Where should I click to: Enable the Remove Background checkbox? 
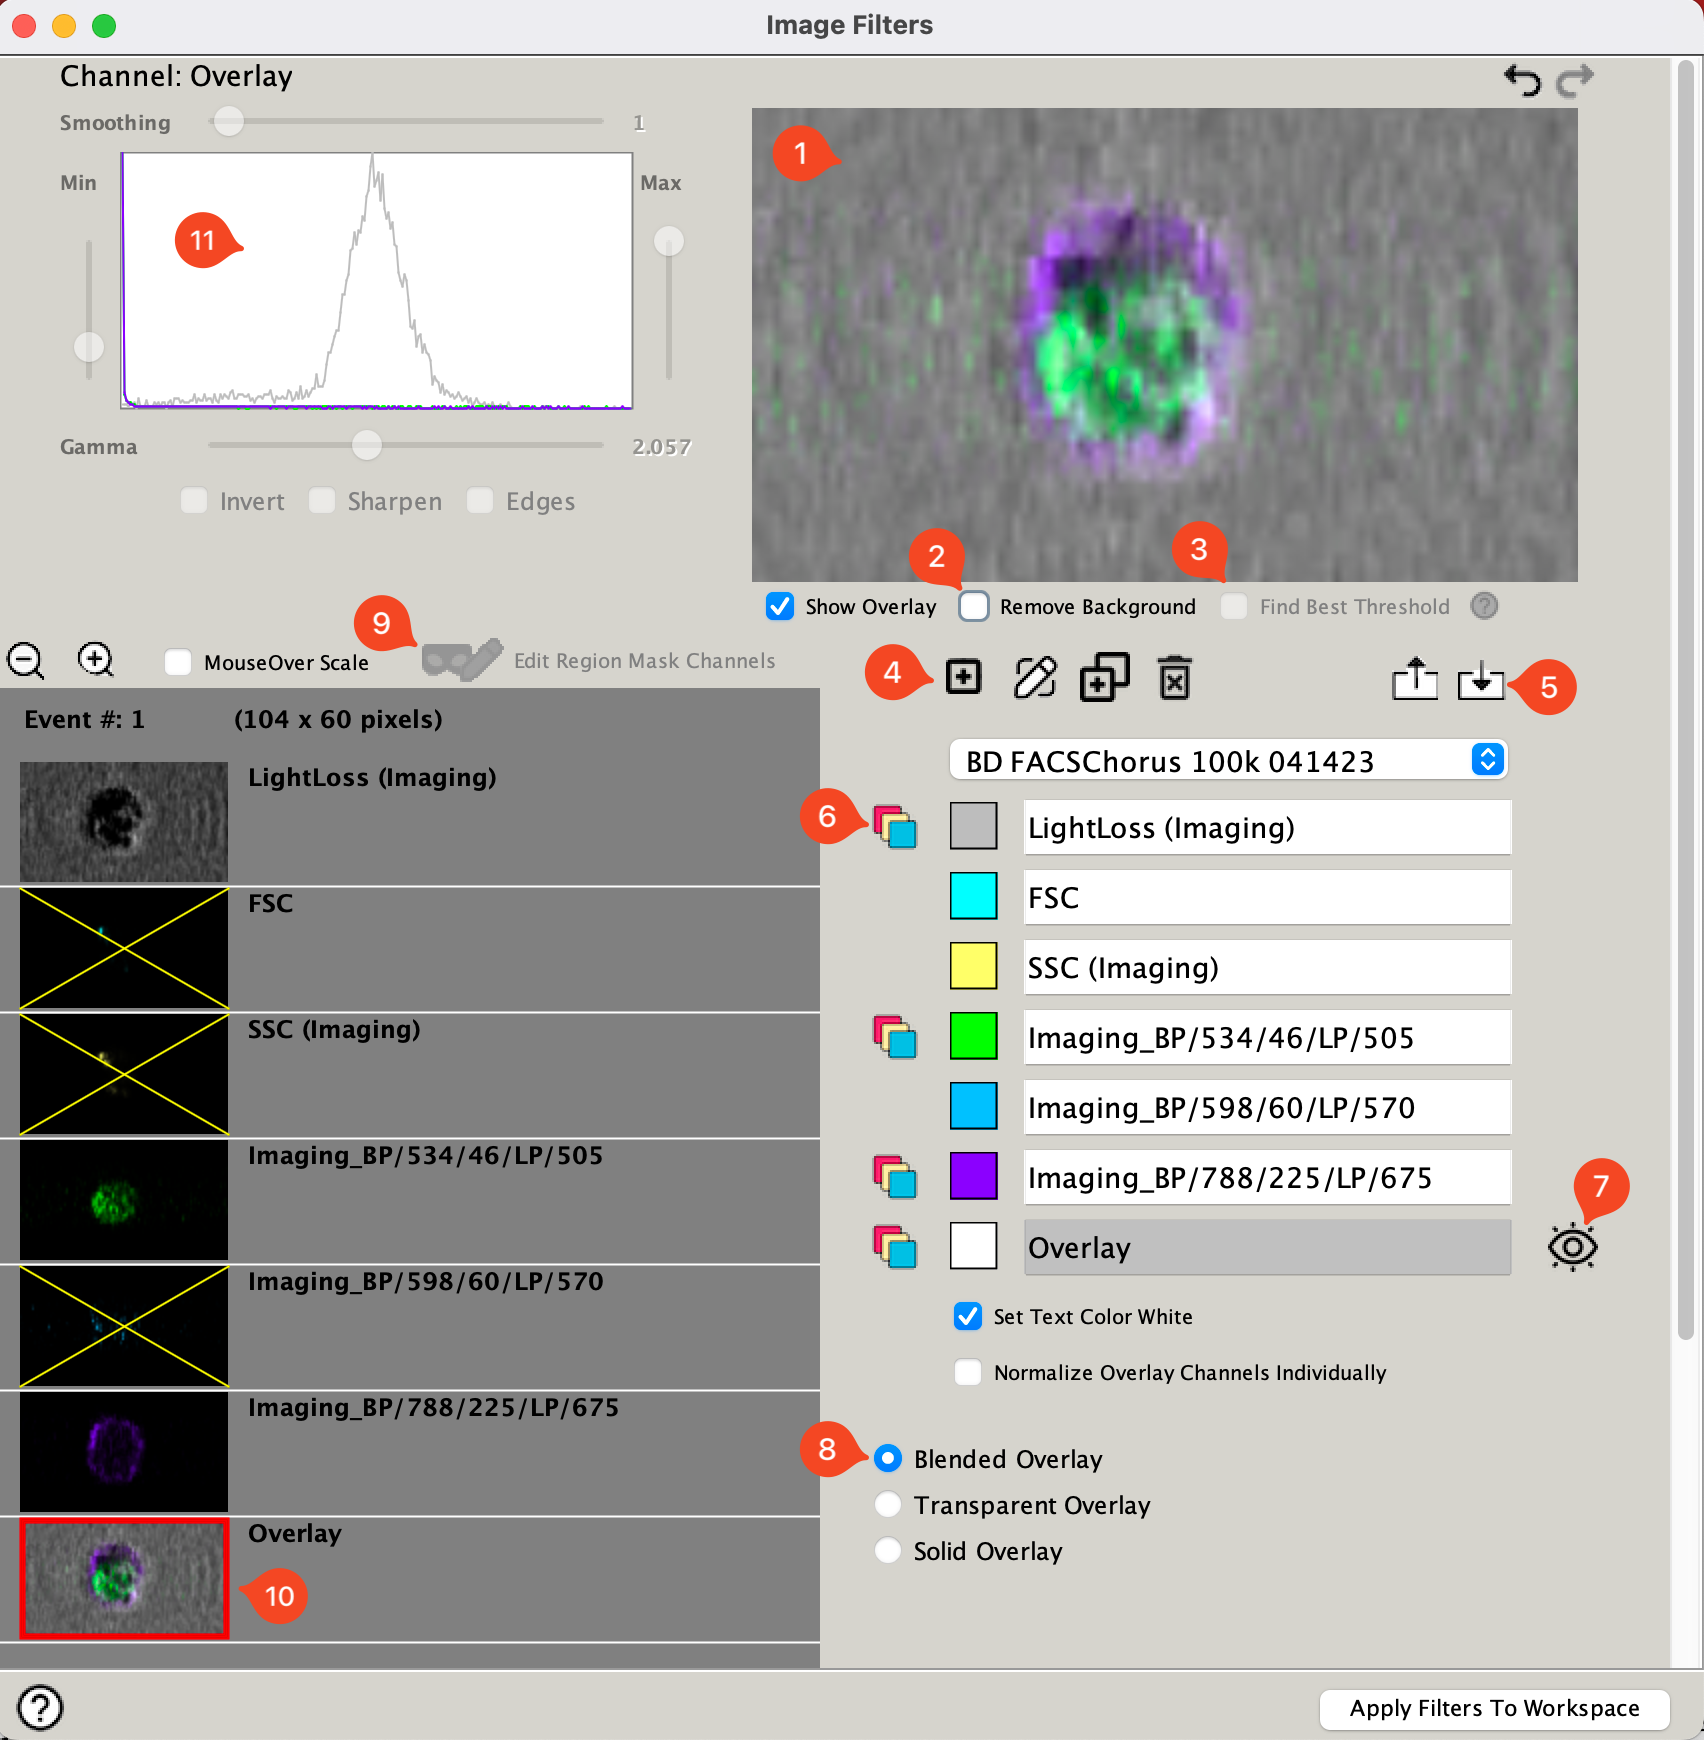tap(974, 606)
